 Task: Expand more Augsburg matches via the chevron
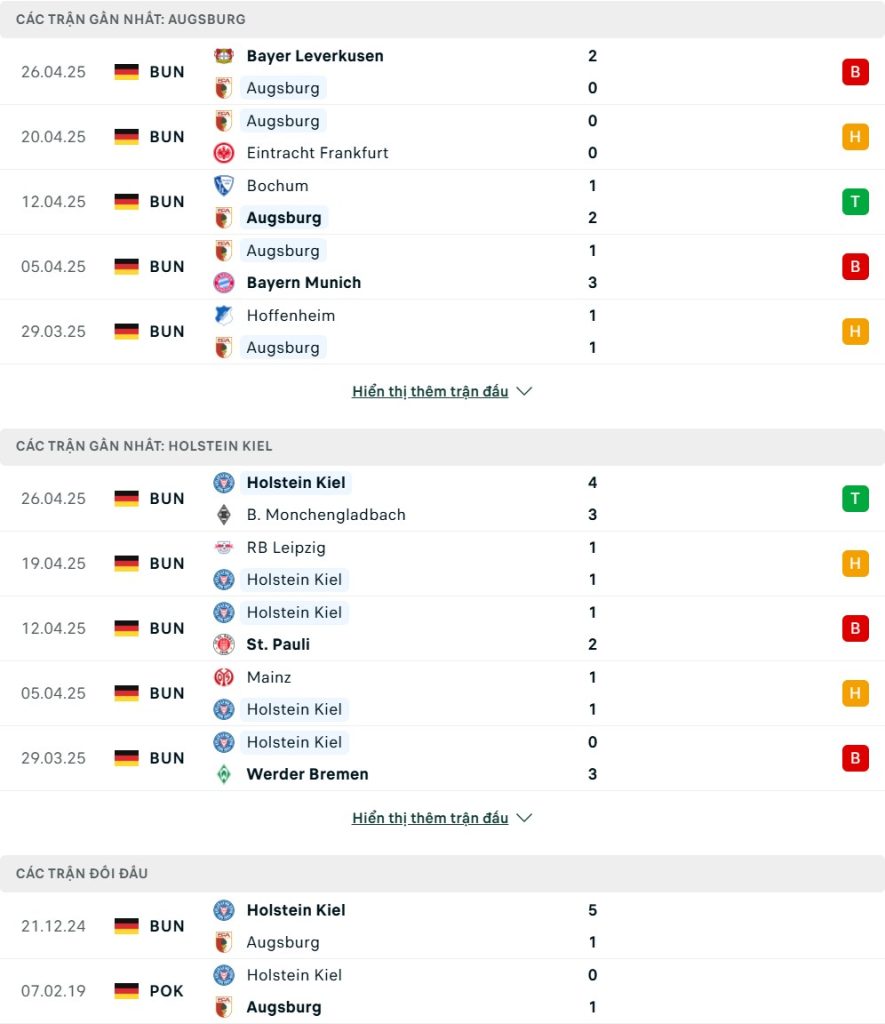pyautogui.click(x=524, y=391)
